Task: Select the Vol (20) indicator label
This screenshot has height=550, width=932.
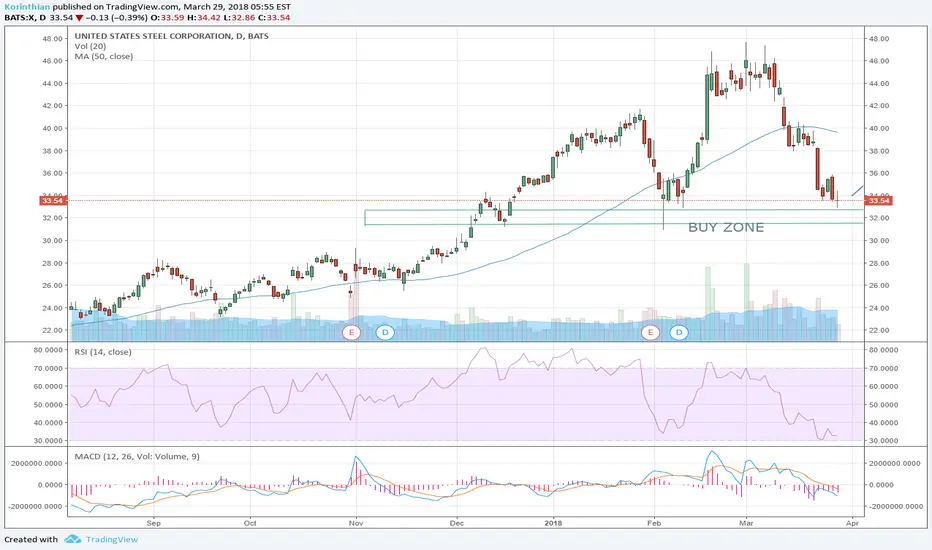Action: 90,46
